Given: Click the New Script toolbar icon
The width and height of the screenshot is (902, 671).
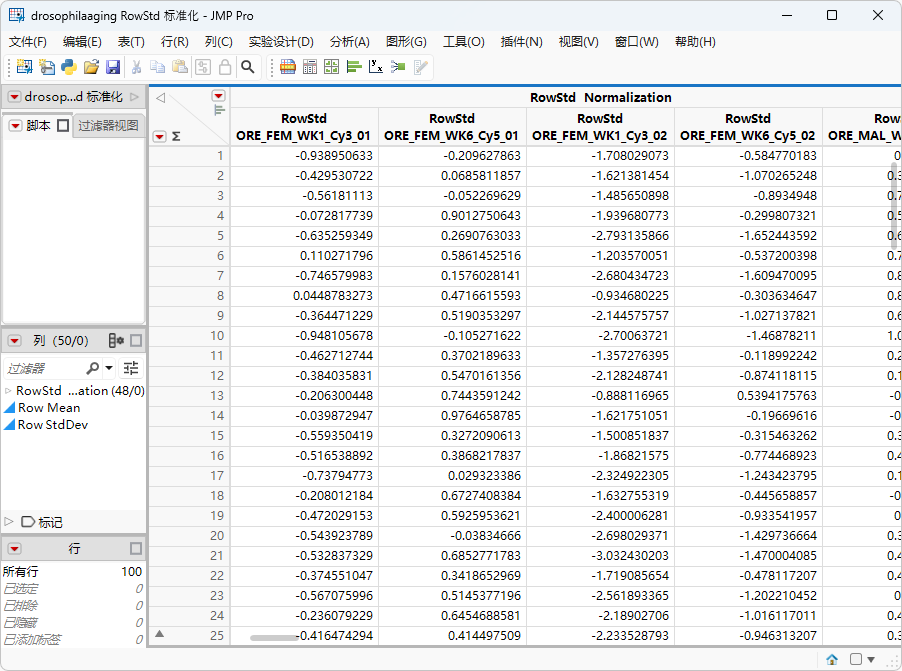Looking at the screenshot, I should [x=47, y=67].
